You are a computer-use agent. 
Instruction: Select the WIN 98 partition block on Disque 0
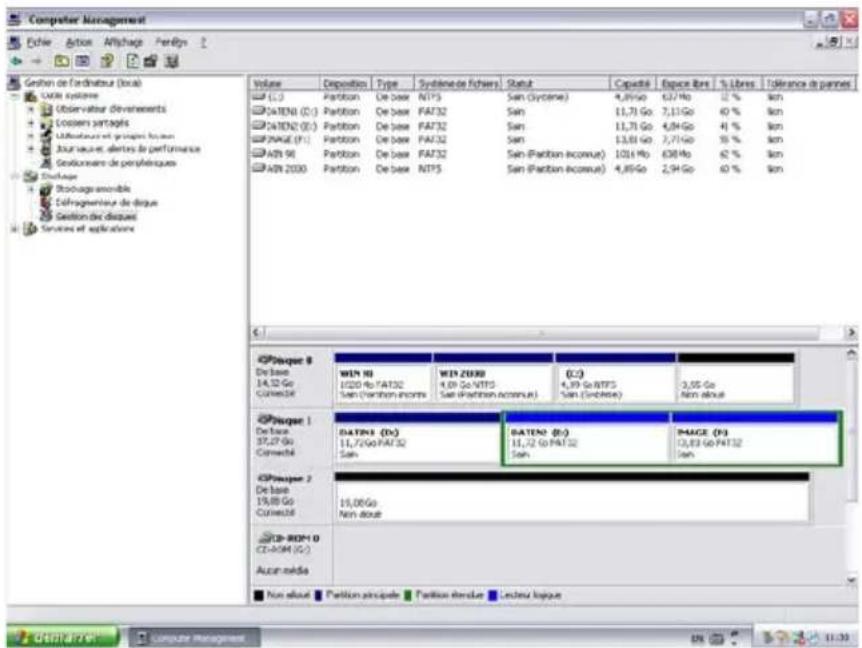tap(383, 378)
